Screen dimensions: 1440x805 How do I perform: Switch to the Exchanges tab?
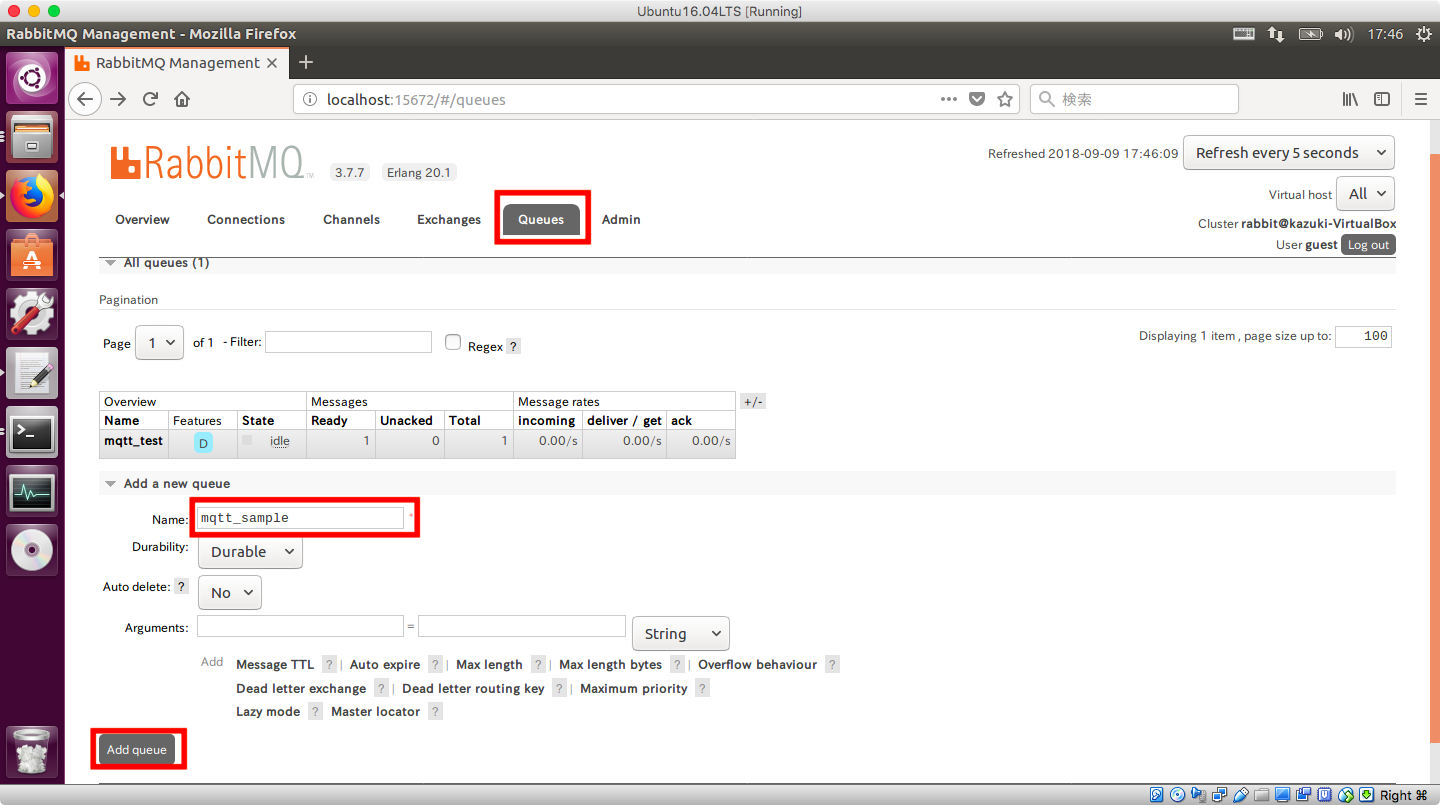[449, 220]
